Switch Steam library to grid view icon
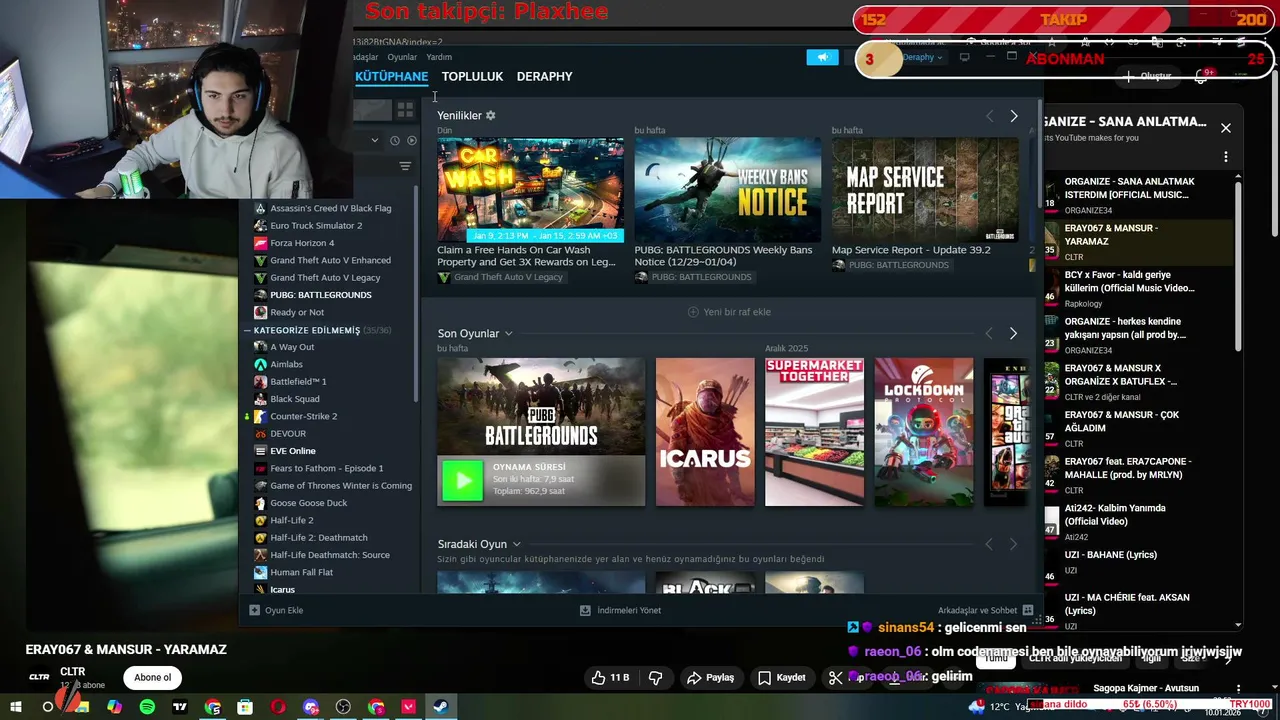Viewport: 1280px width, 720px height. tap(405, 109)
